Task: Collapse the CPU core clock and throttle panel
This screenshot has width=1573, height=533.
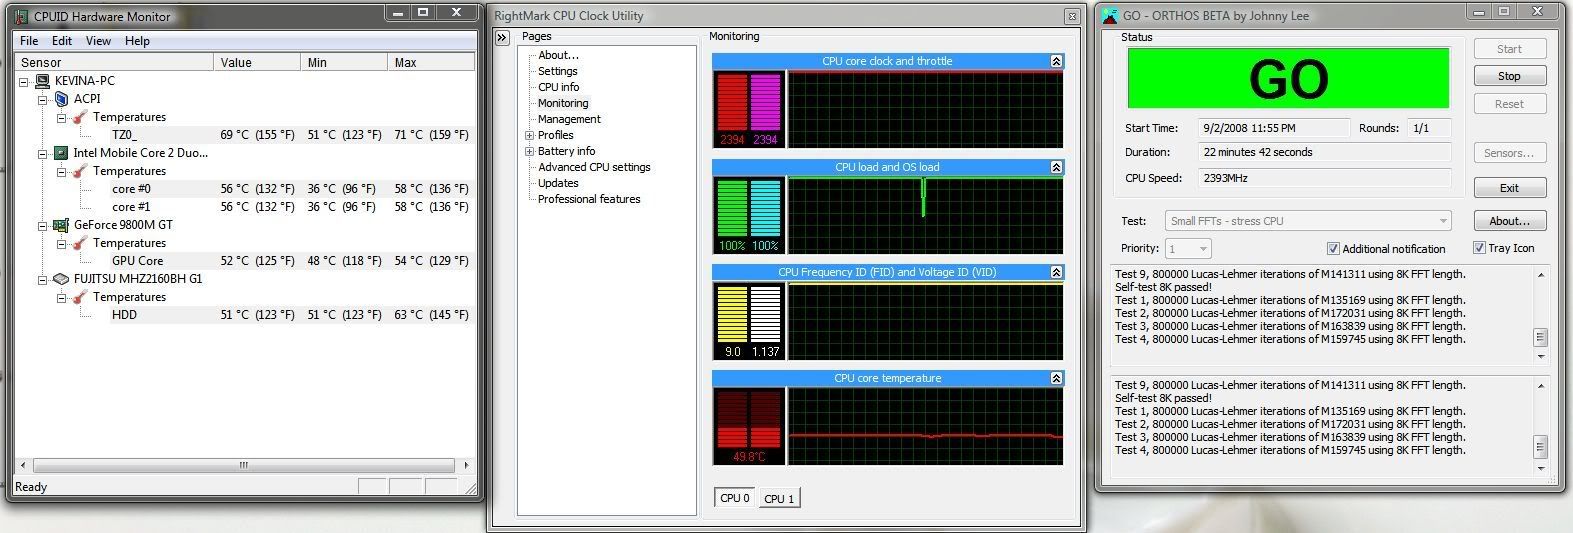Action: click(1056, 61)
